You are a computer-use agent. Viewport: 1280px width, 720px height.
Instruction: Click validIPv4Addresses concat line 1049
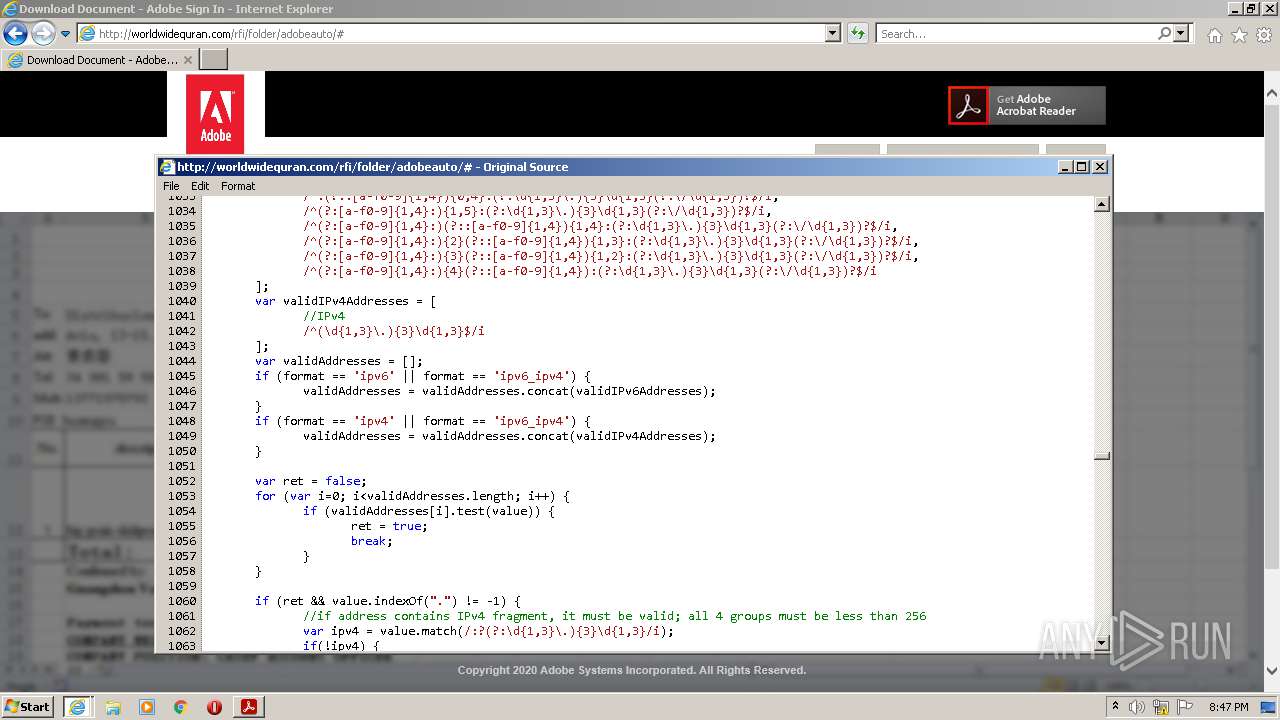pyautogui.click(x=509, y=436)
